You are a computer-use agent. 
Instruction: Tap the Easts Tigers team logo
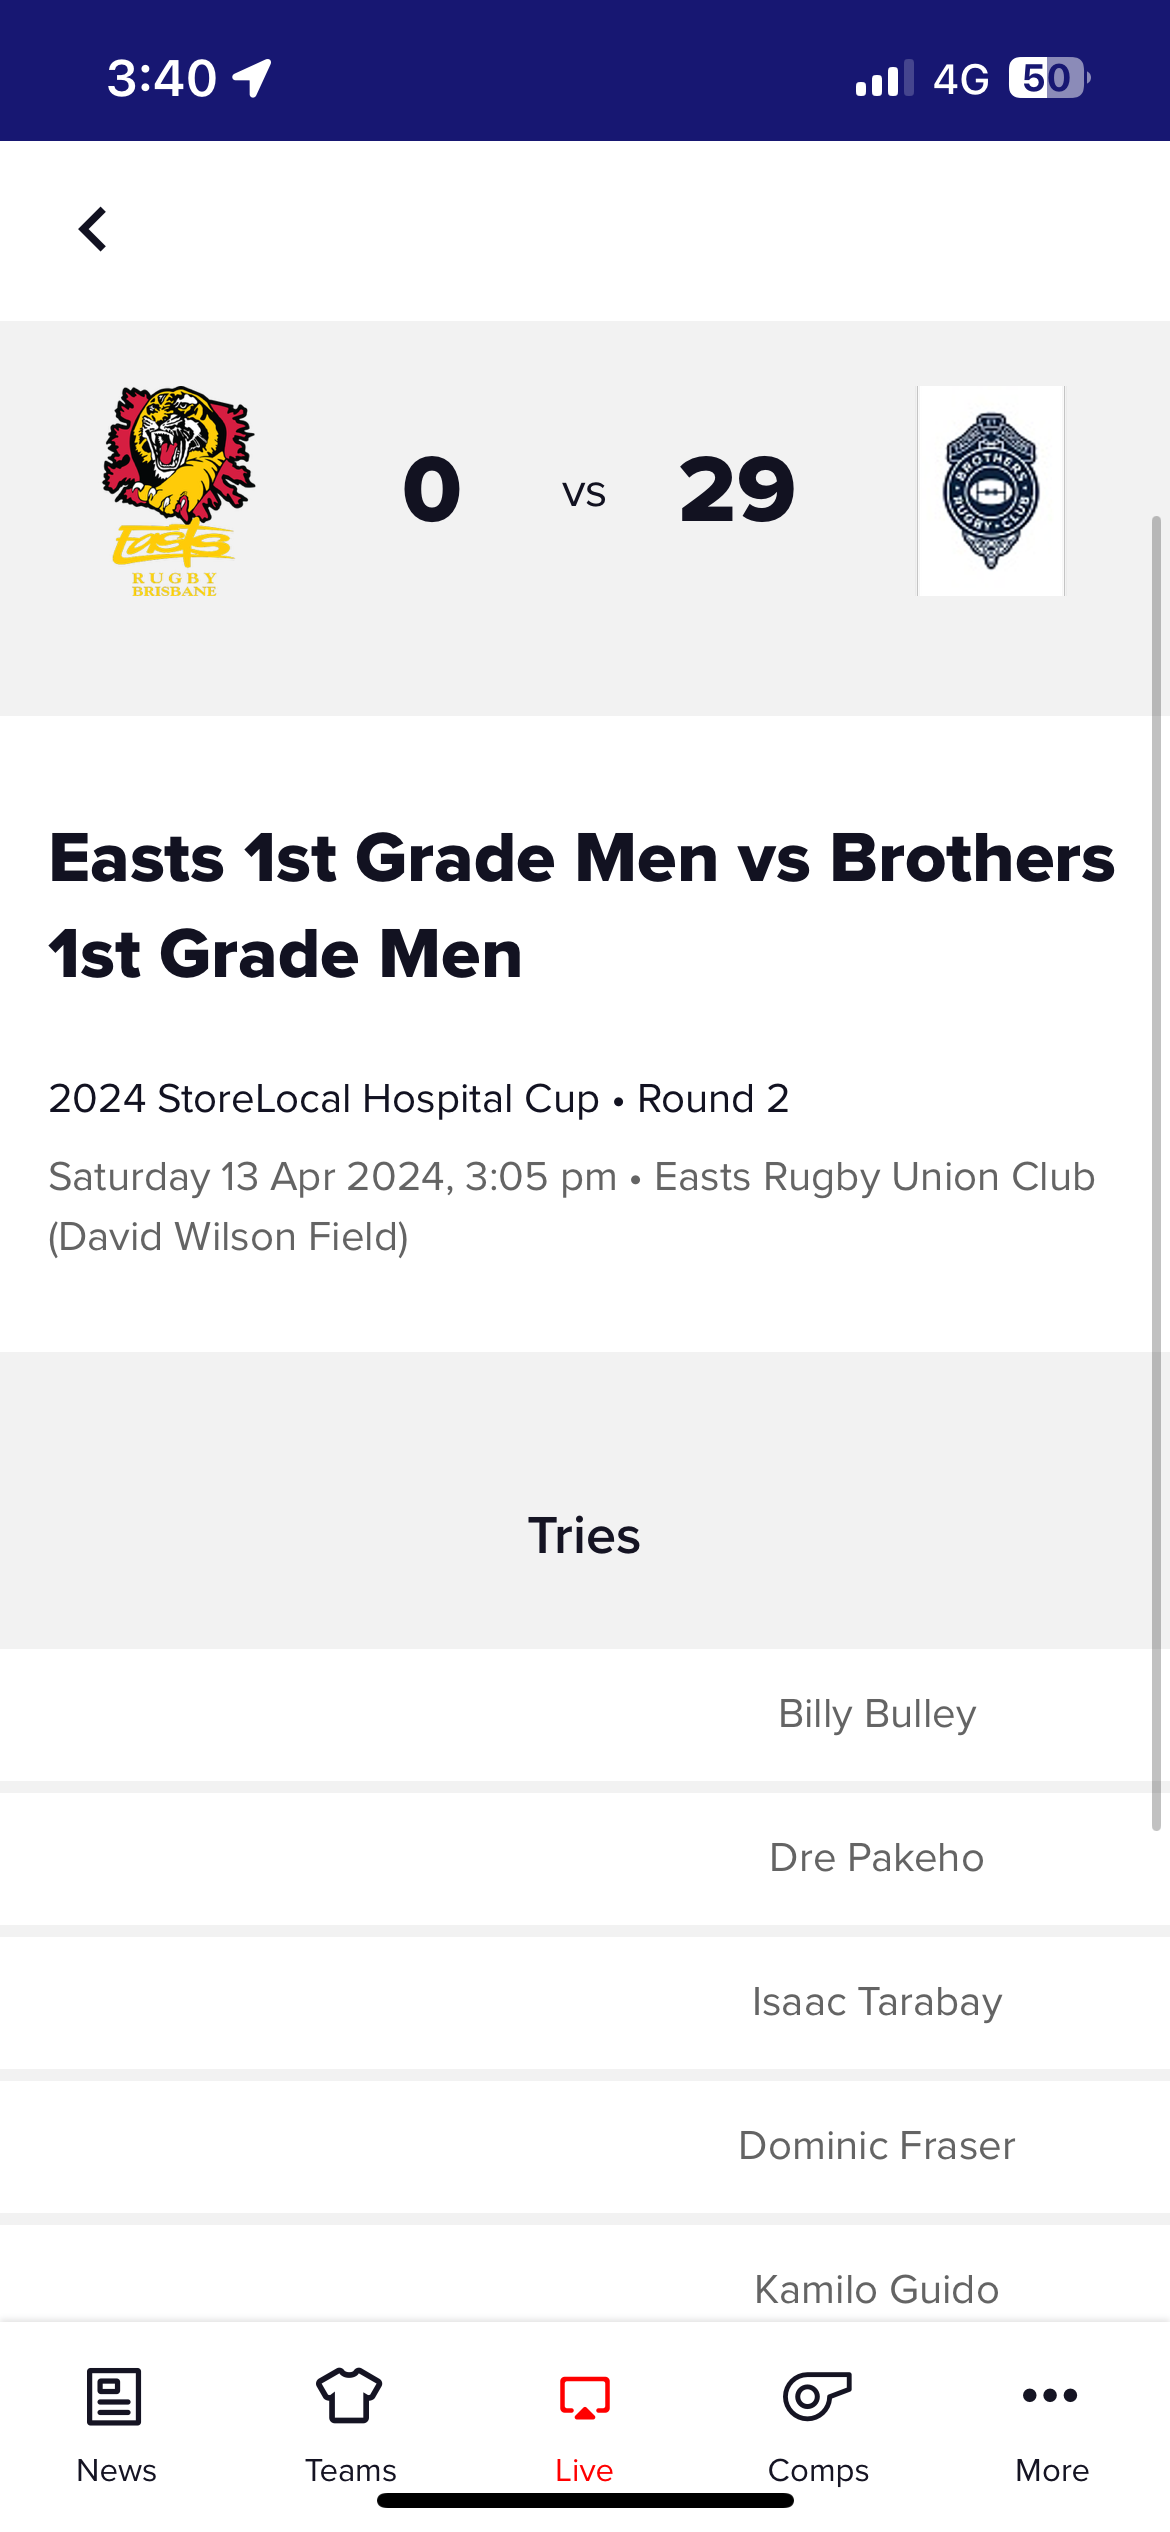click(x=177, y=491)
